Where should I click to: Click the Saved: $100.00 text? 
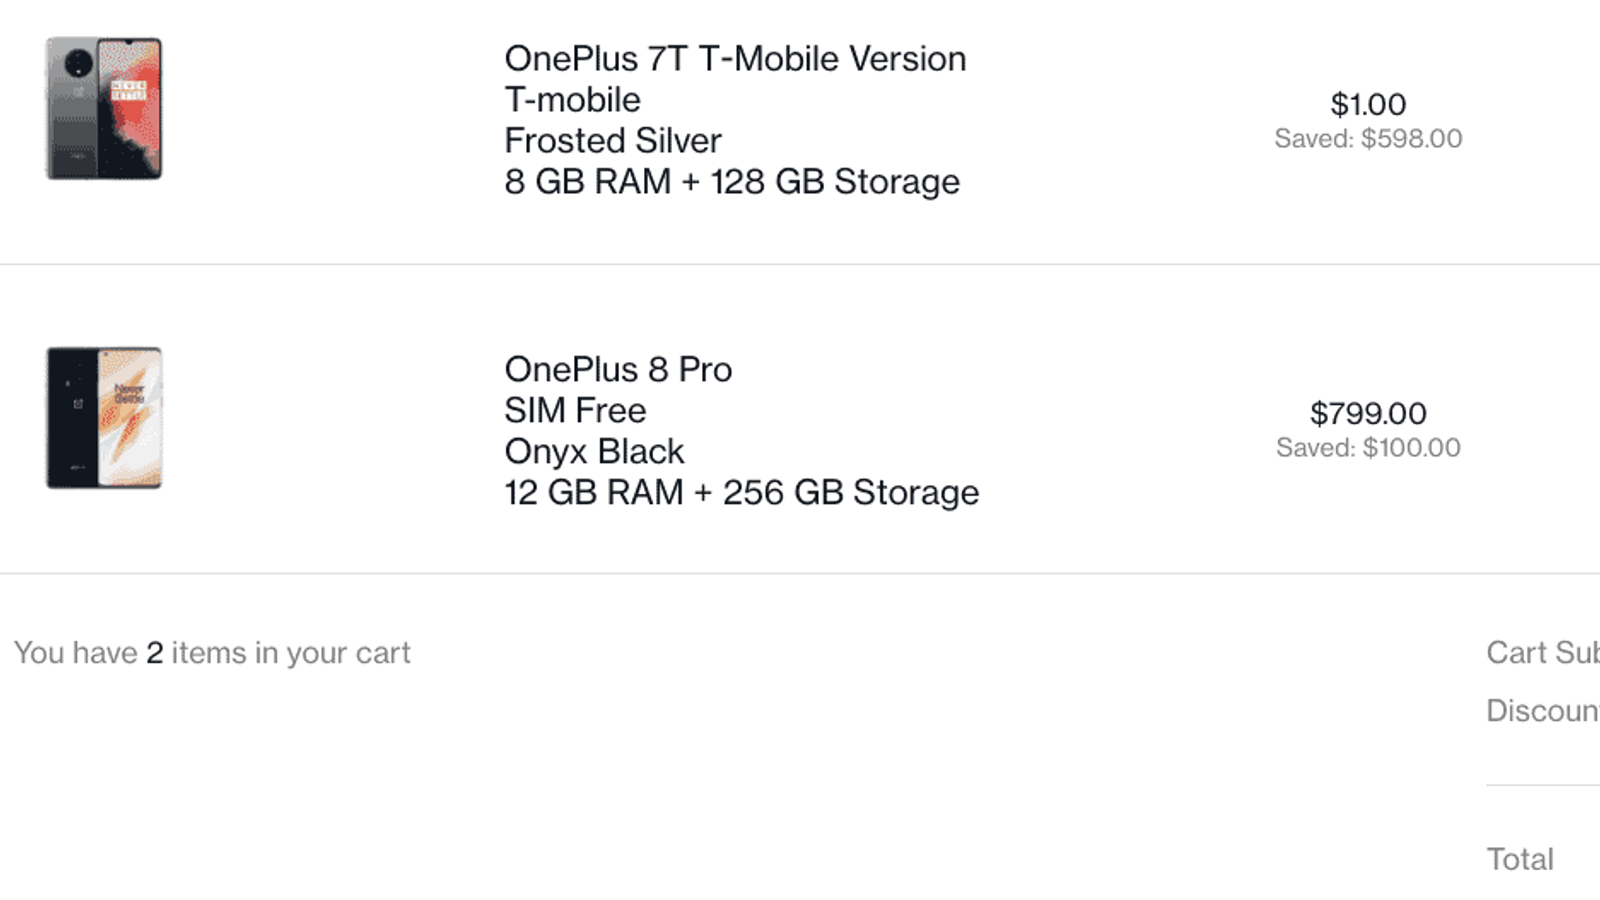(1367, 448)
